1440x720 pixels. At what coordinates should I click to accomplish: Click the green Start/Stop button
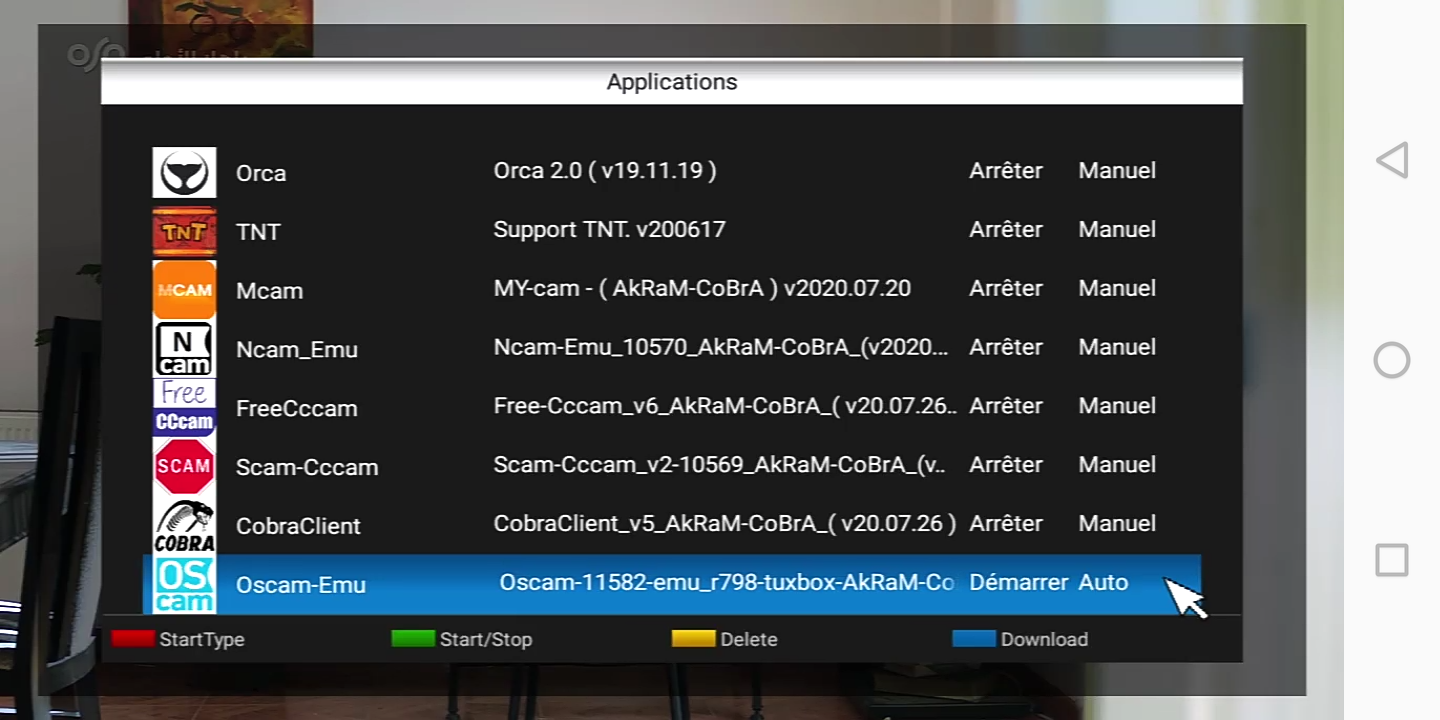(413, 638)
